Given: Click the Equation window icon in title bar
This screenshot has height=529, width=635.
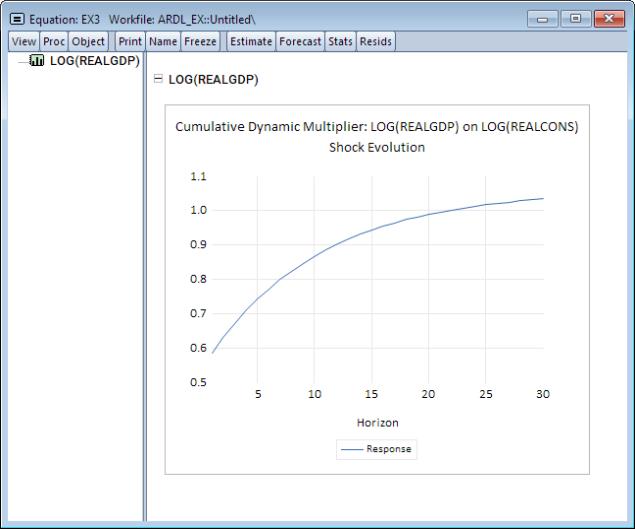Looking at the screenshot, I should pos(16,20).
